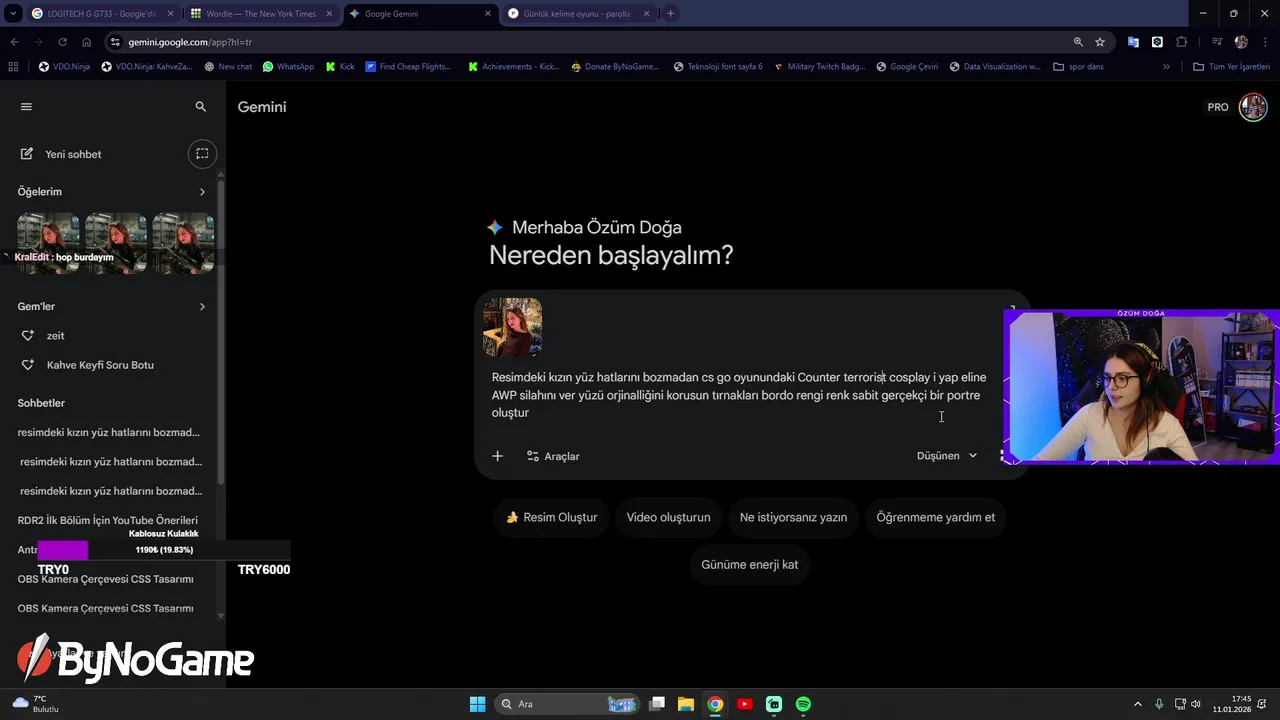Open the weather widget on taskbar
This screenshot has width=1280, height=720.
[36, 704]
